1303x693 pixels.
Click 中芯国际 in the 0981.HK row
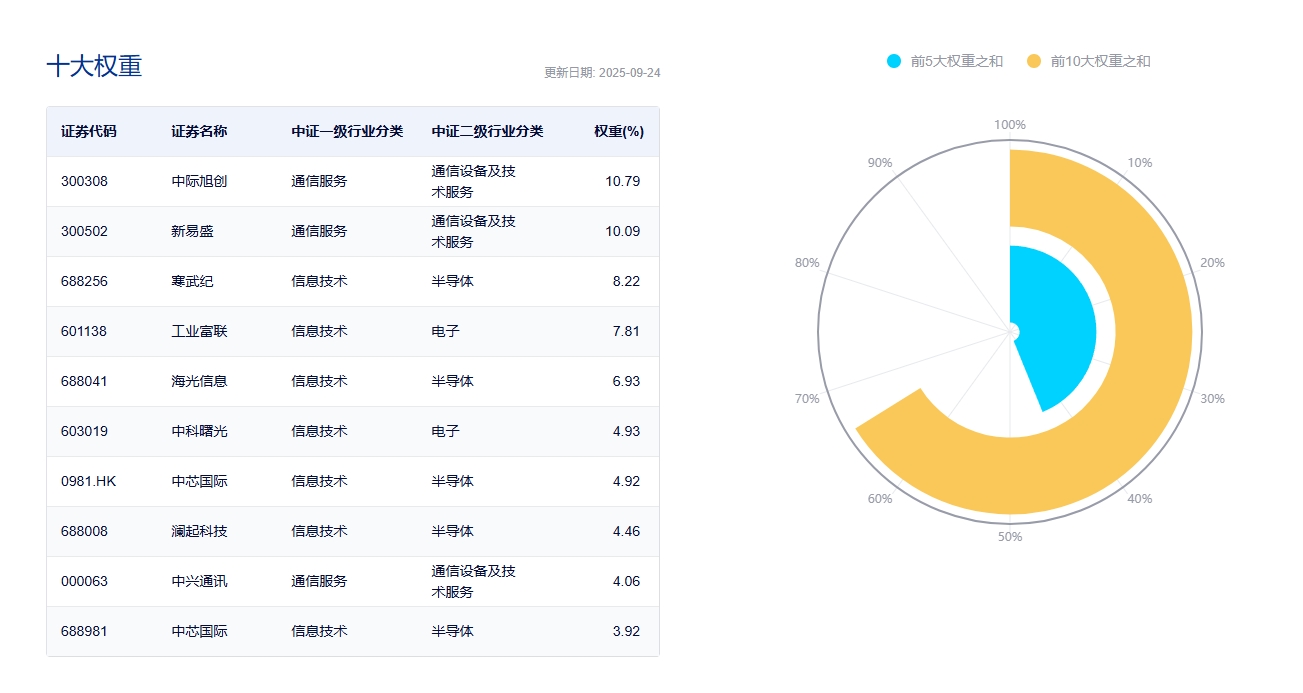click(x=199, y=481)
